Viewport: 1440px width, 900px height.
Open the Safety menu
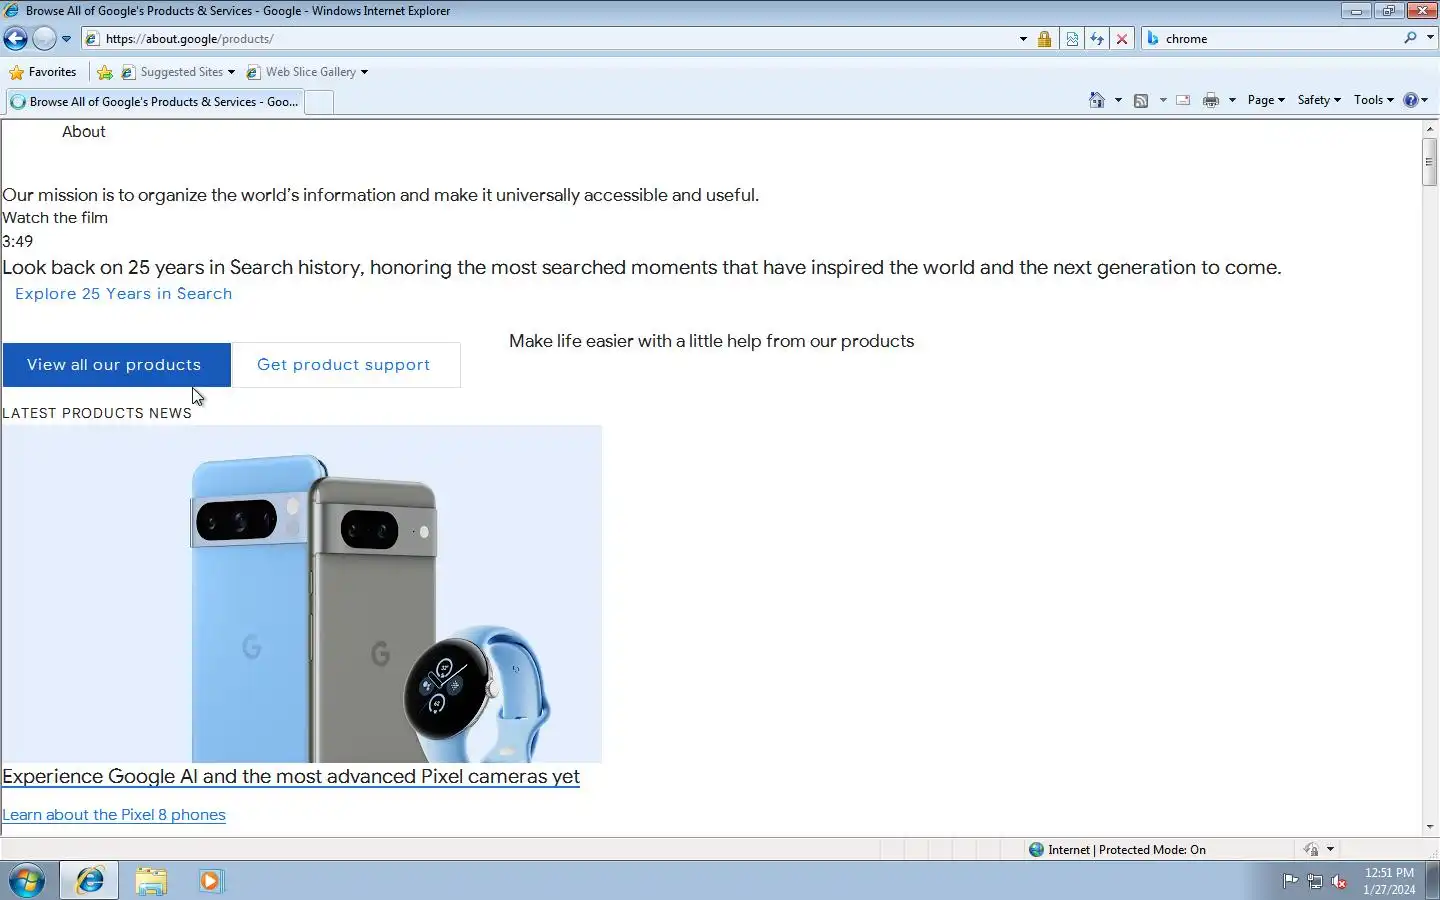[1319, 100]
